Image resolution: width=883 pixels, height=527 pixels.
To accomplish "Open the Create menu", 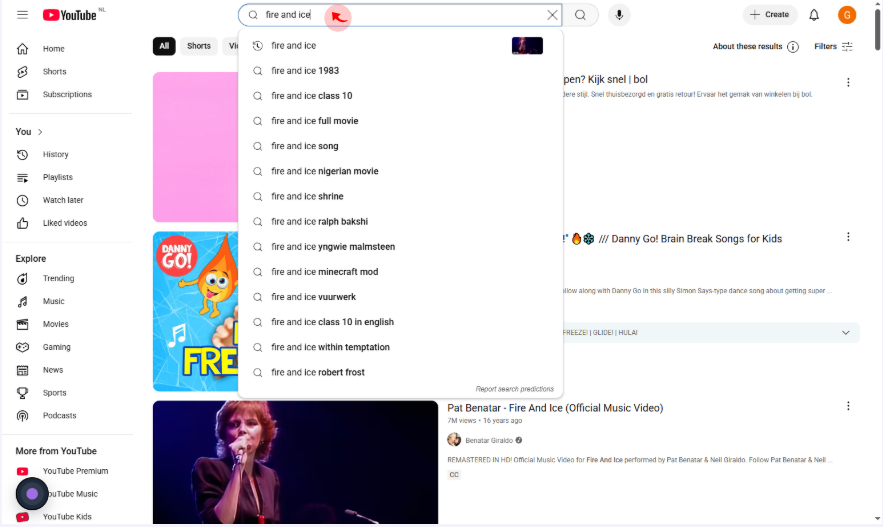I will [x=770, y=15].
